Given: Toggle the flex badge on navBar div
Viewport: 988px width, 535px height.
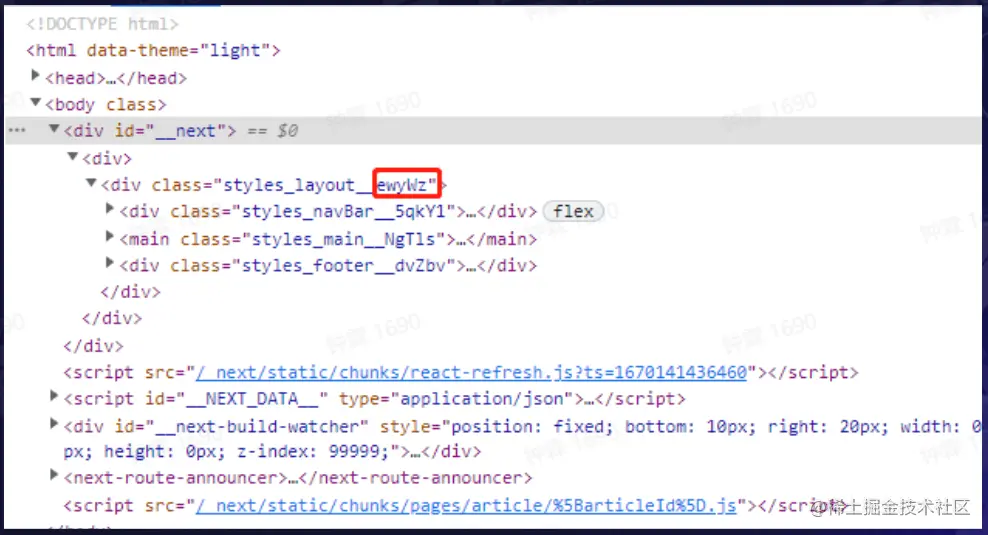Looking at the screenshot, I should tap(573, 211).
